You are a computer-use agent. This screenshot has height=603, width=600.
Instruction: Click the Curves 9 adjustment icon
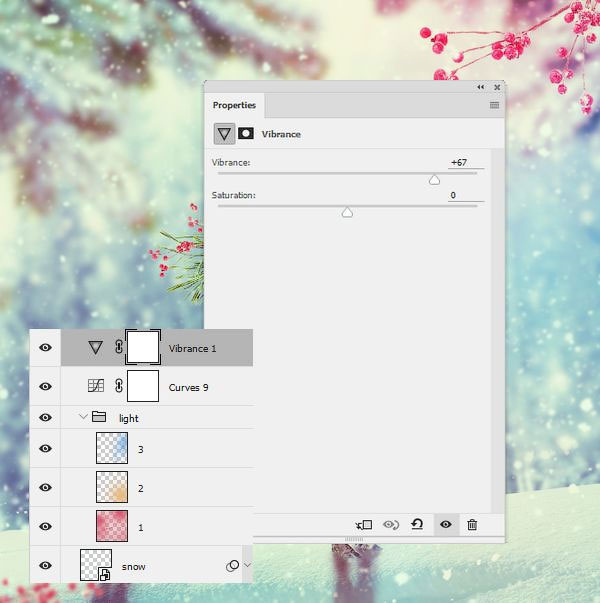[x=96, y=386]
